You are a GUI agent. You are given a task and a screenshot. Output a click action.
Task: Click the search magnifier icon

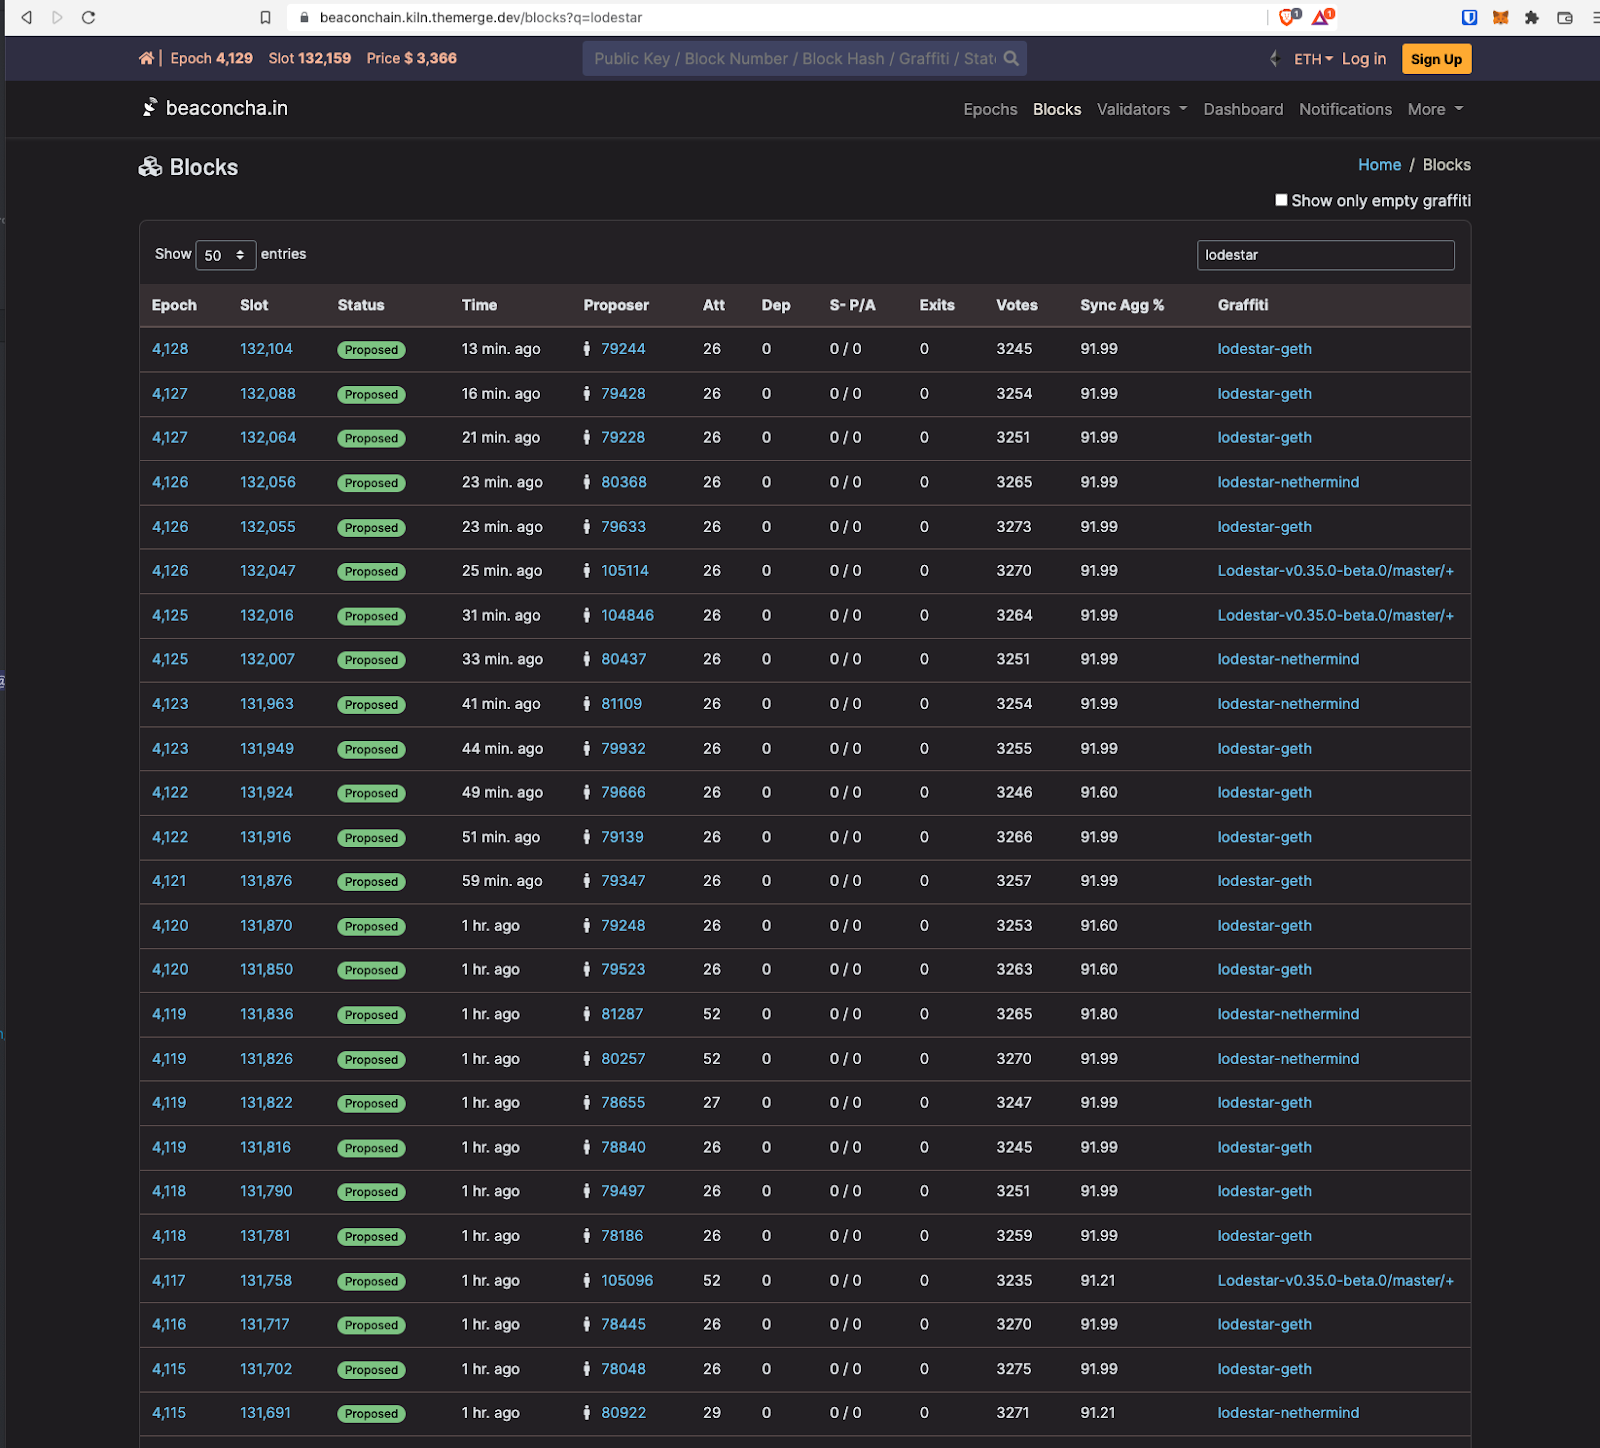[x=1011, y=58]
